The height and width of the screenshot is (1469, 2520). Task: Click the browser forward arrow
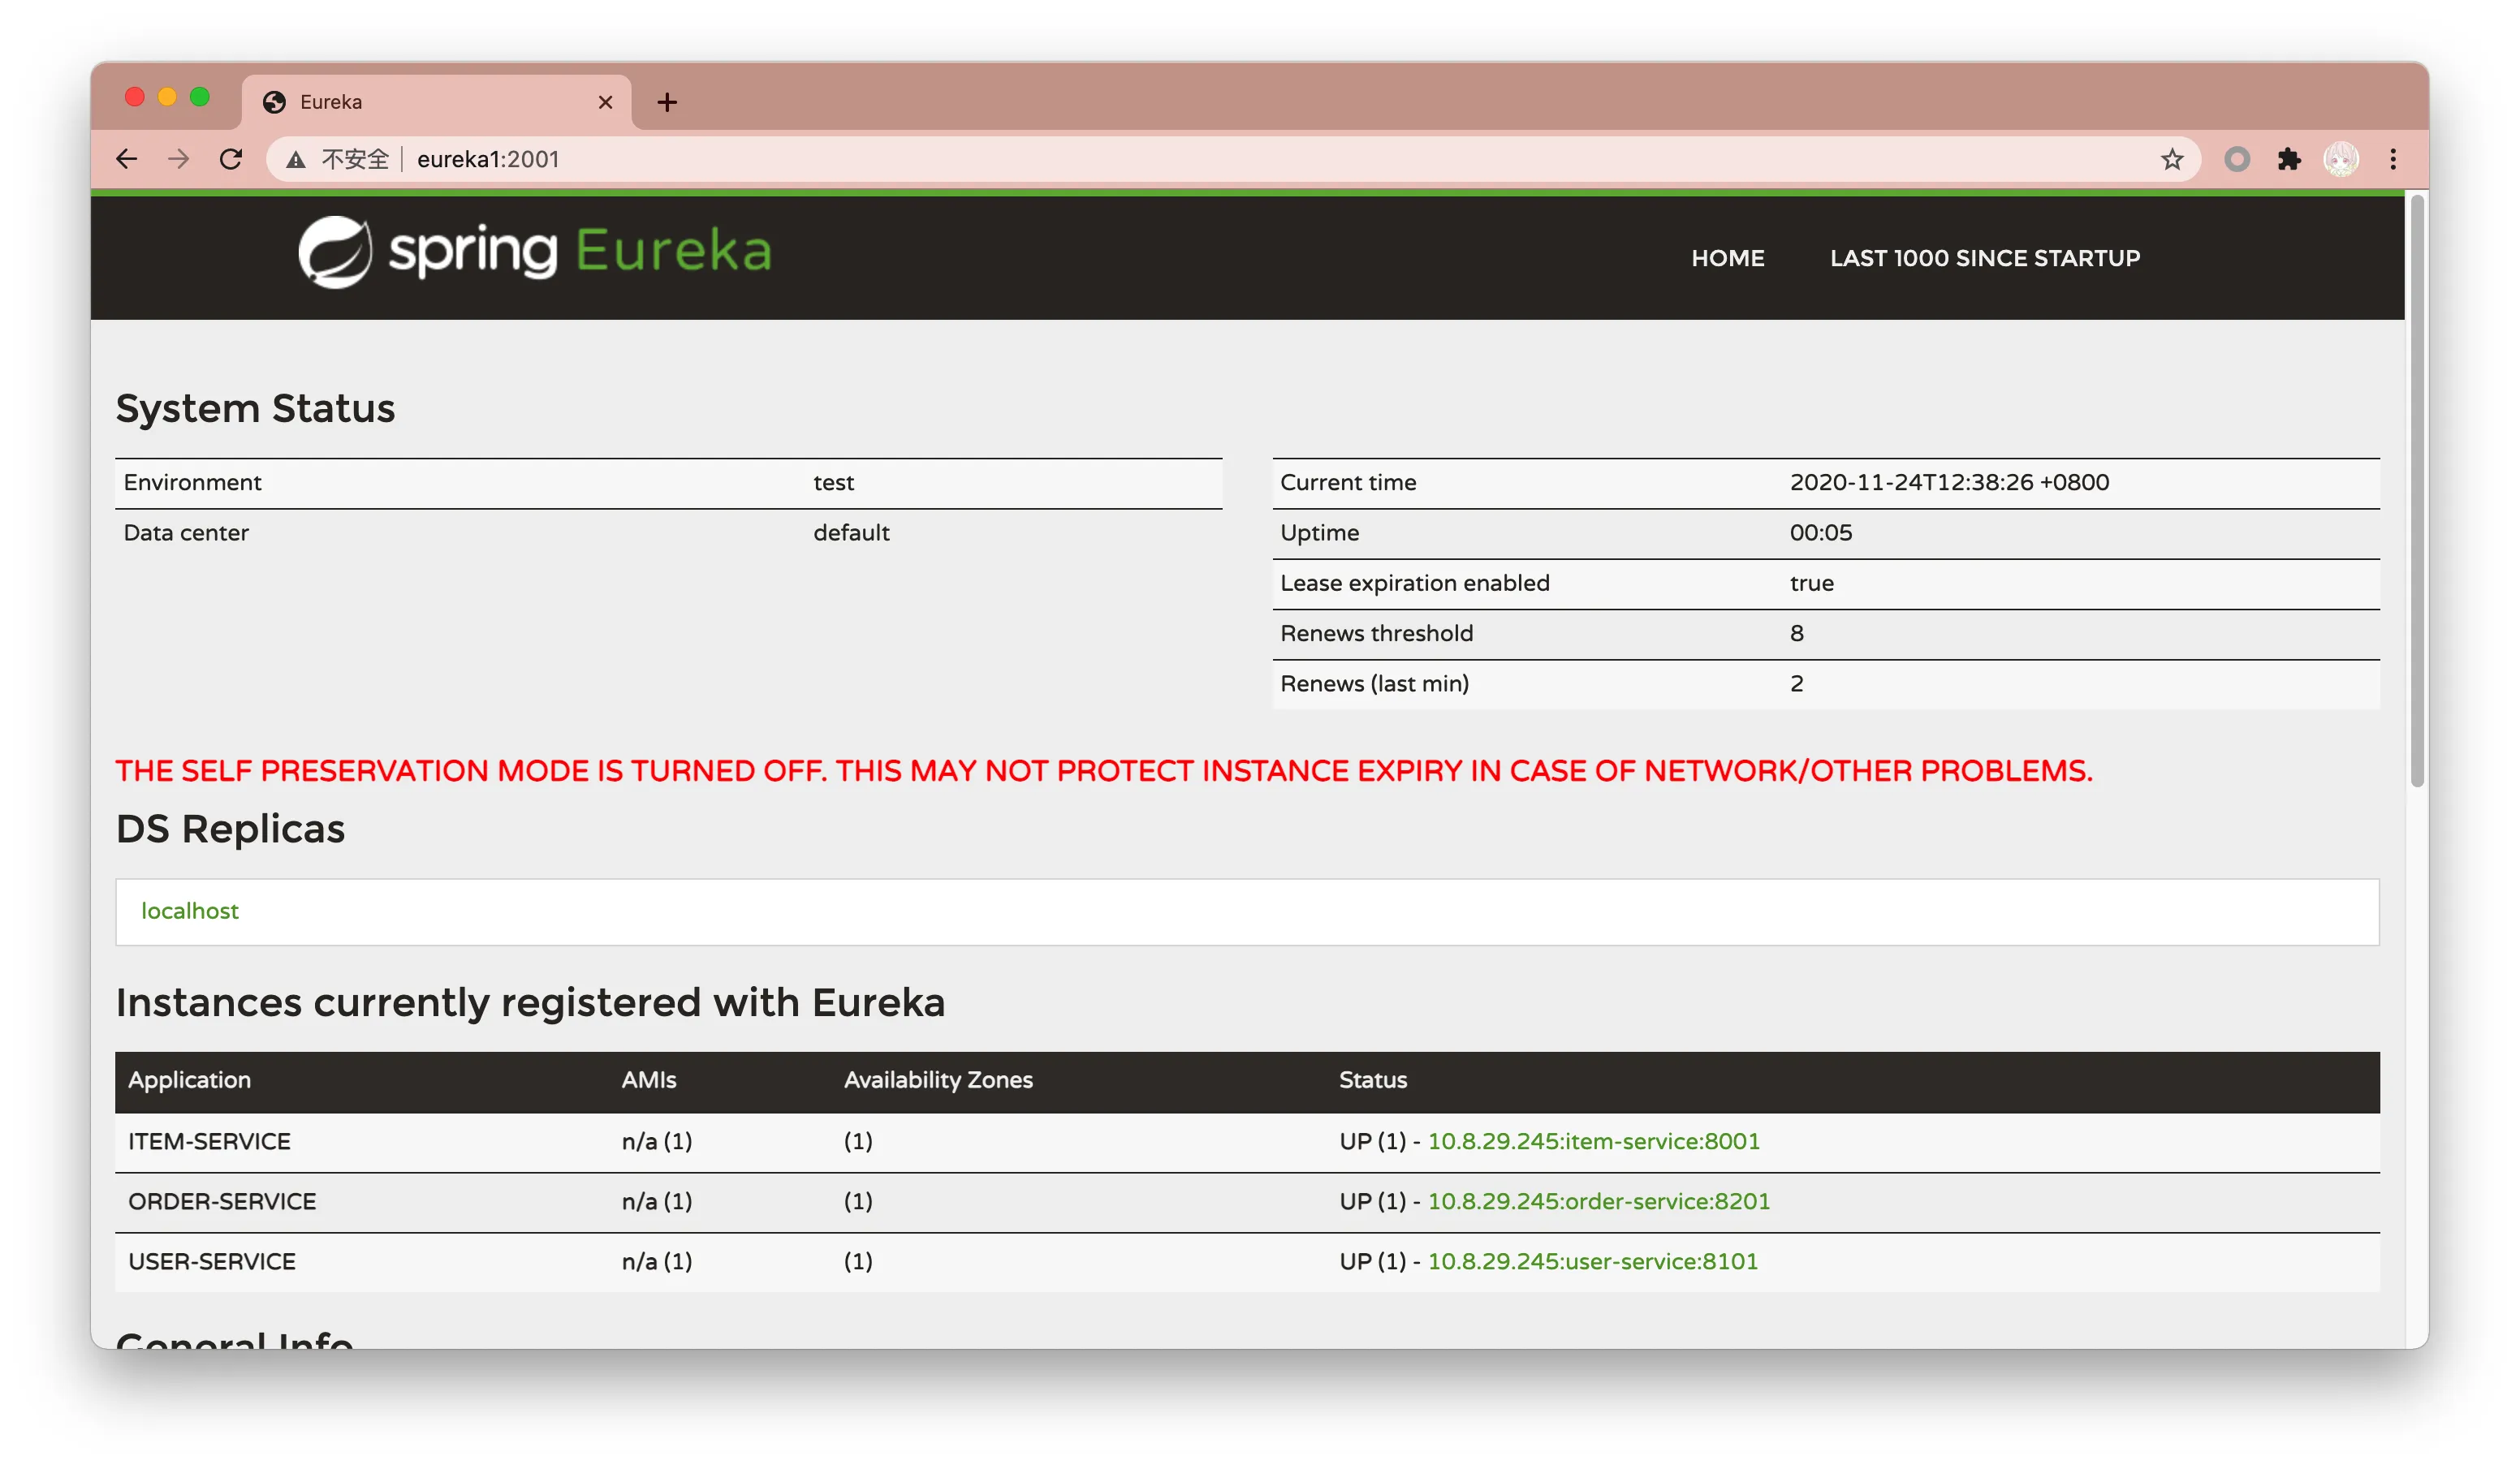point(178,159)
